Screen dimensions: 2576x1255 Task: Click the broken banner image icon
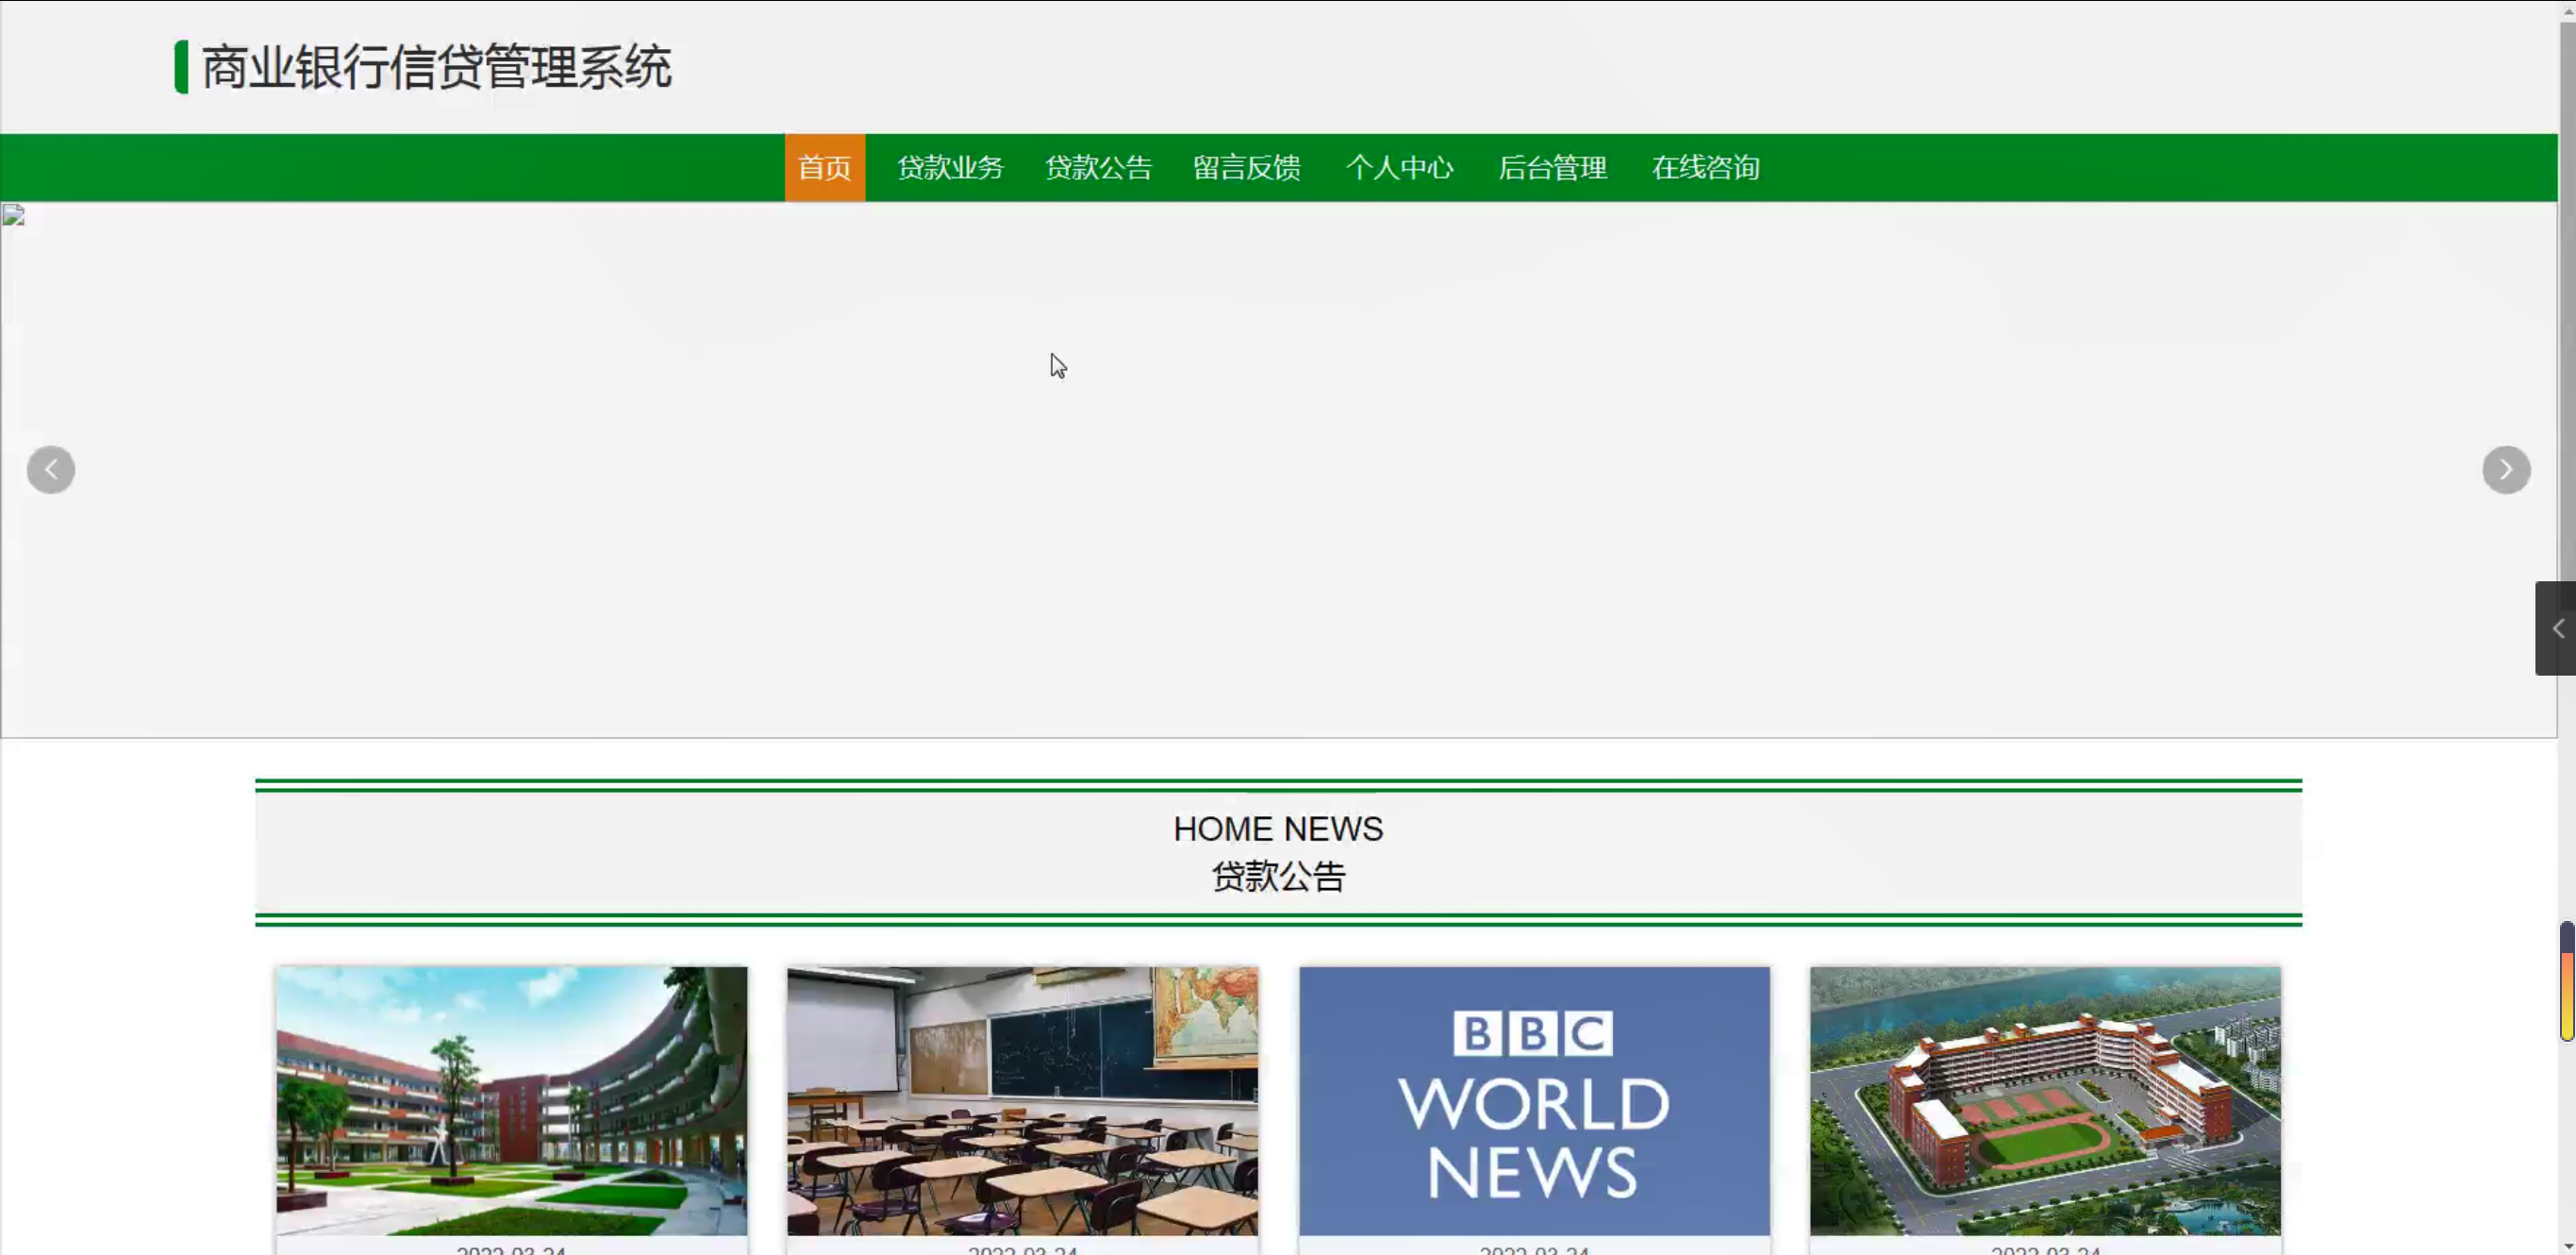pos(13,216)
